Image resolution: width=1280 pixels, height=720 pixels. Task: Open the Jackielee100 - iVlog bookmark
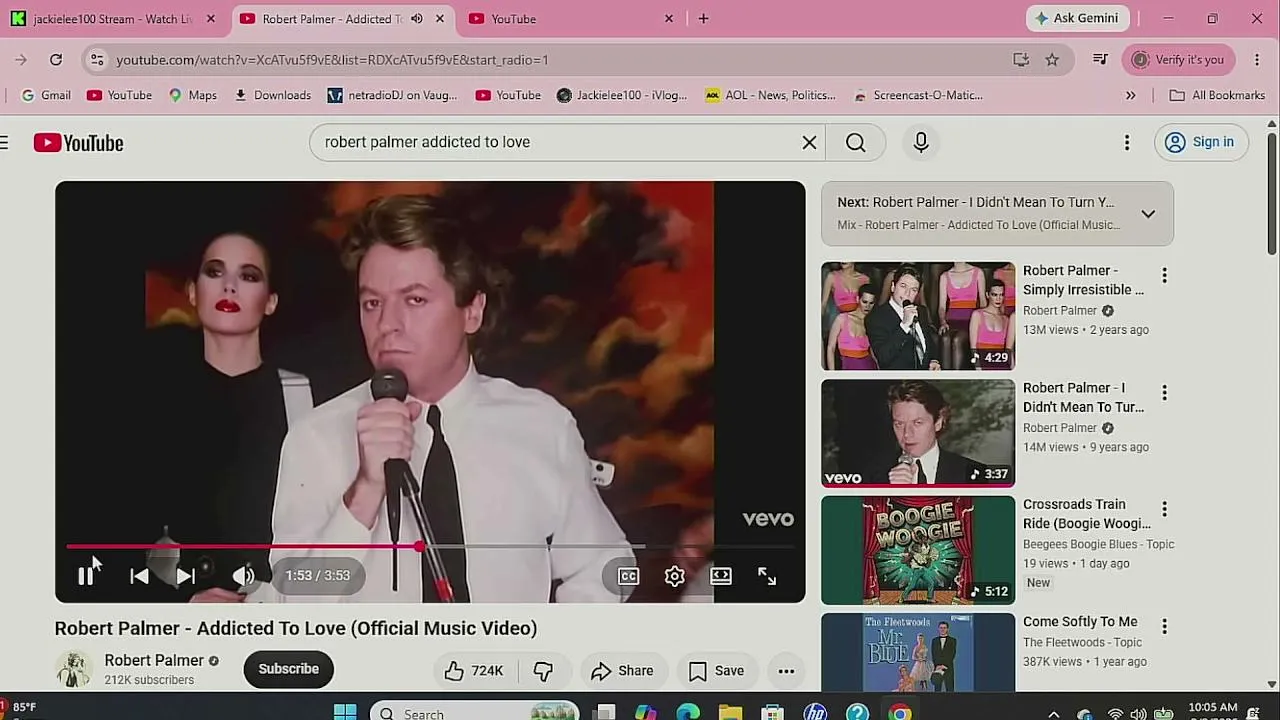[x=622, y=95]
